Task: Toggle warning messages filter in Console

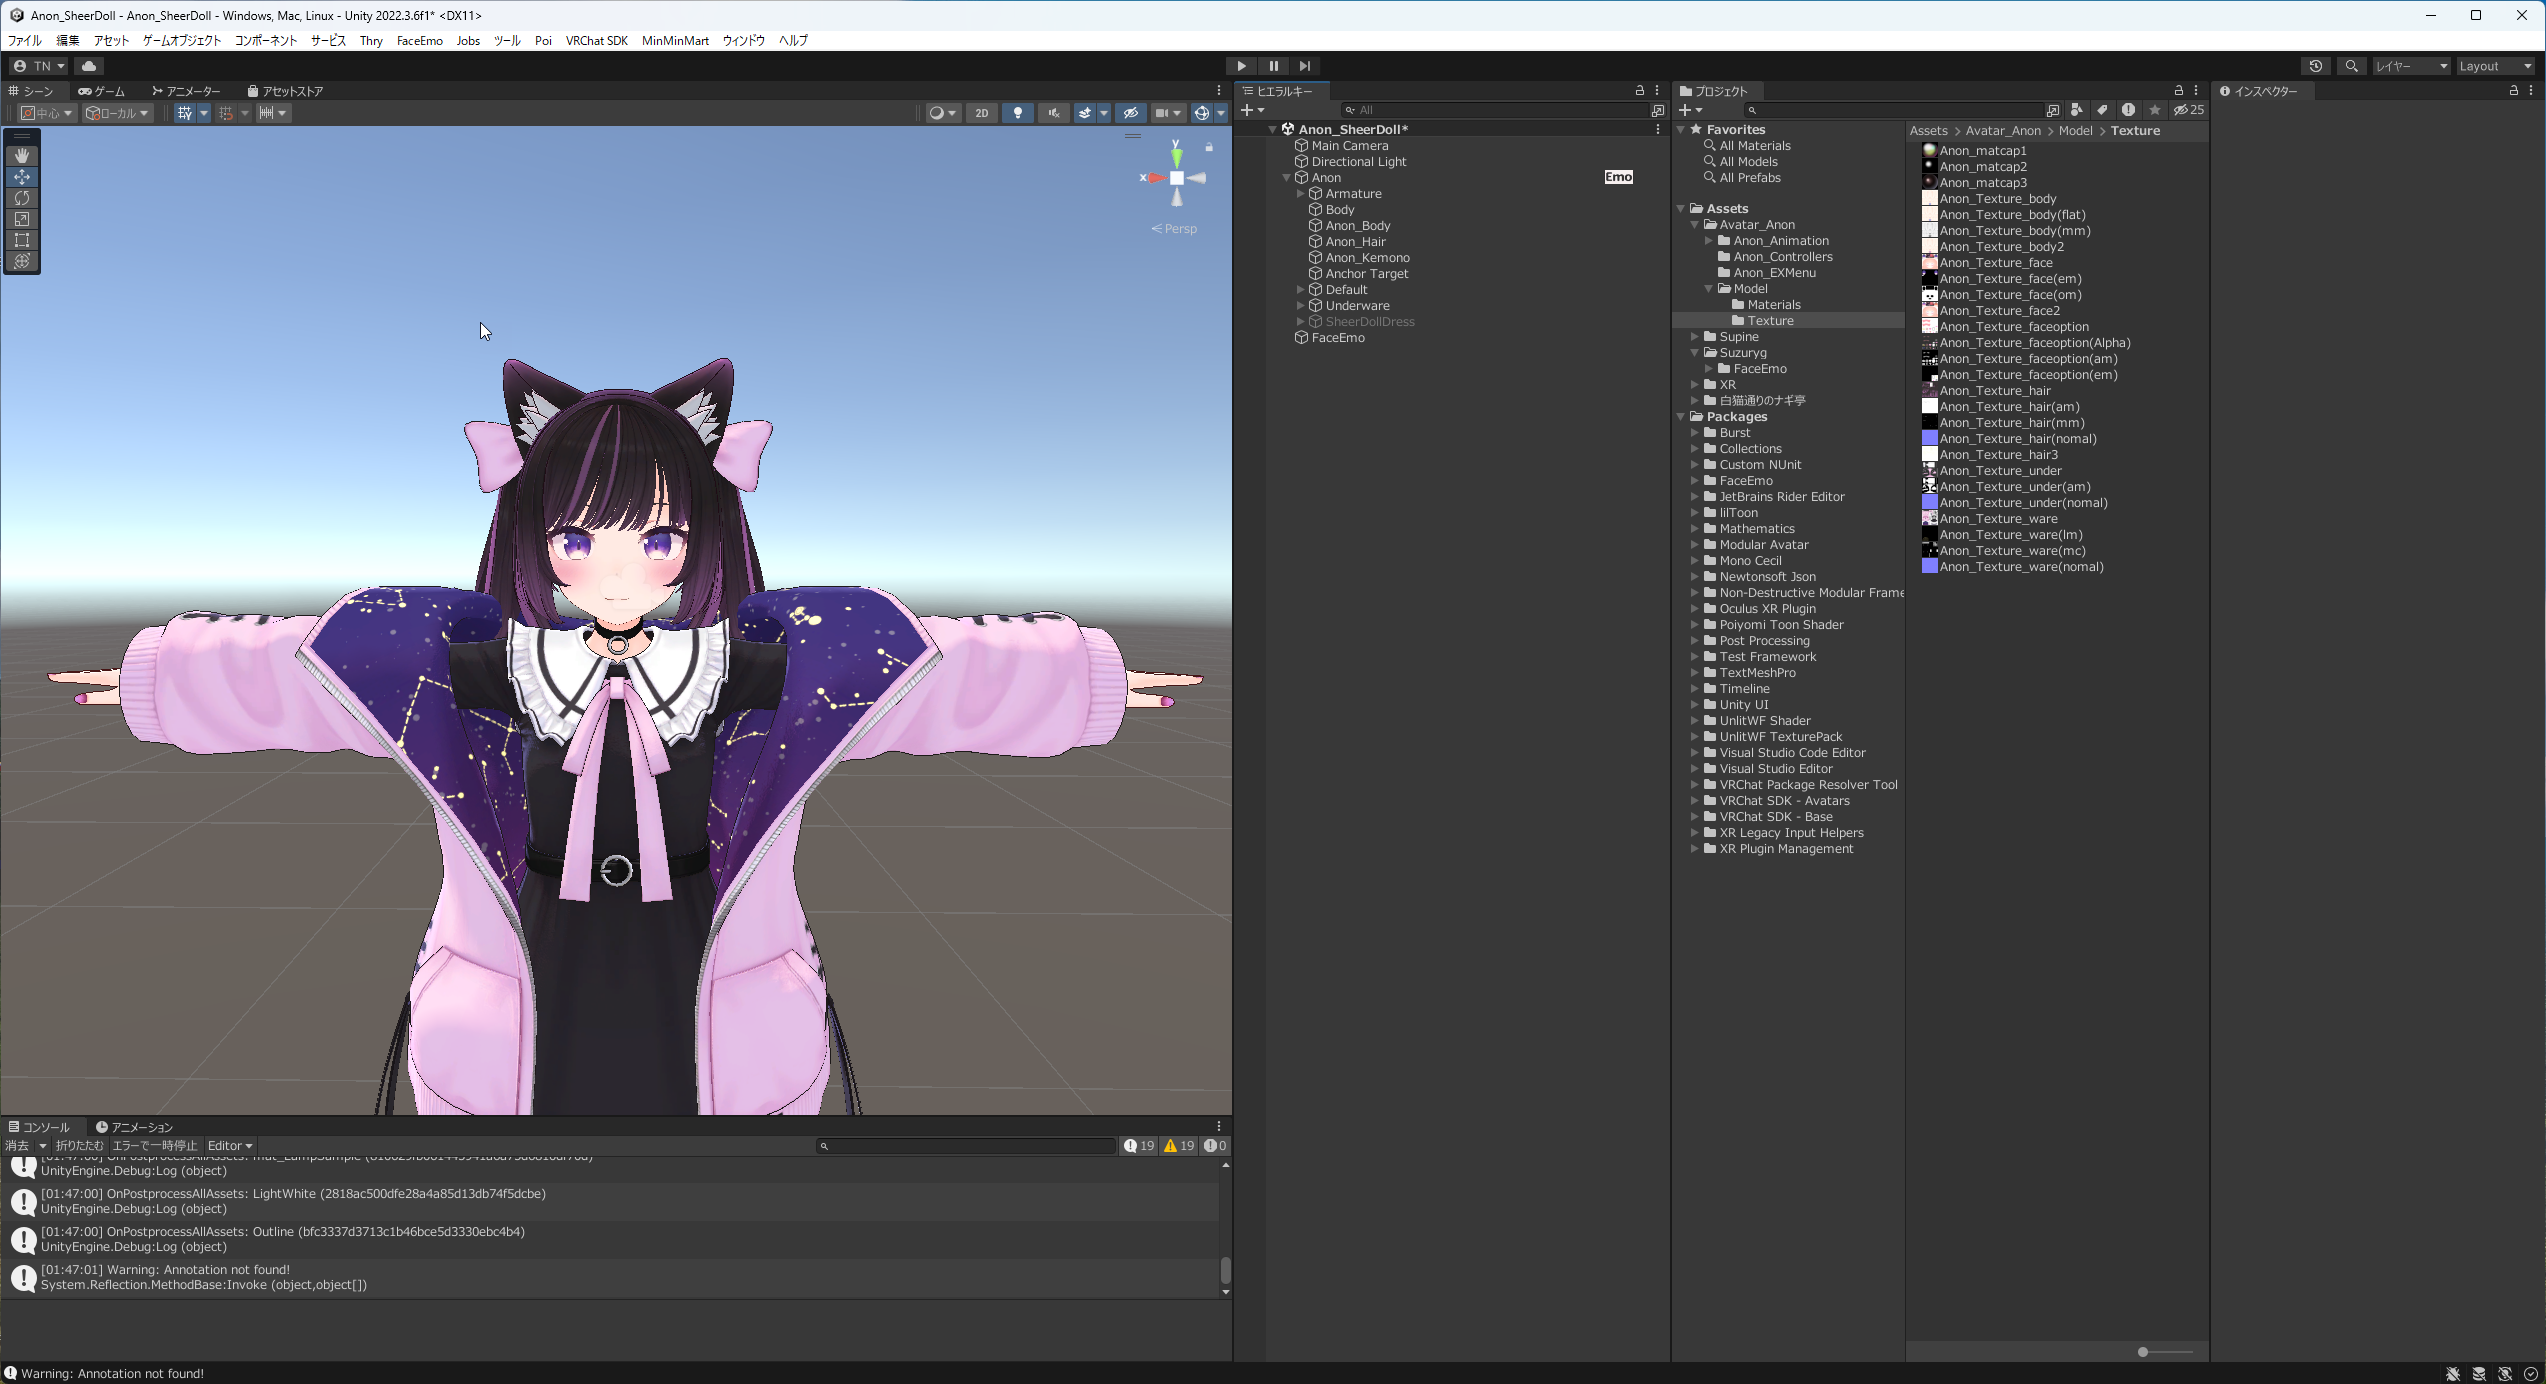Action: pyautogui.click(x=1179, y=1146)
